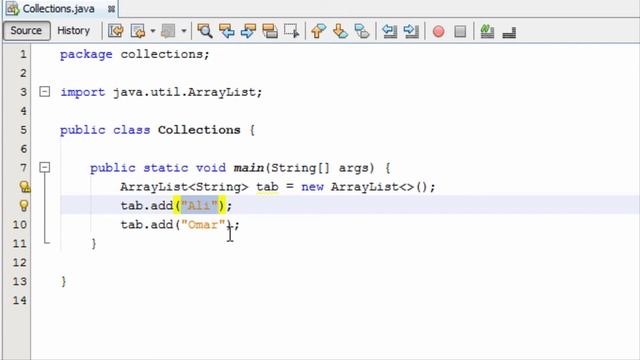The height and width of the screenshot is (360, 640).
Task: Click line number 1 in the gutter
Action: point(23,54)
